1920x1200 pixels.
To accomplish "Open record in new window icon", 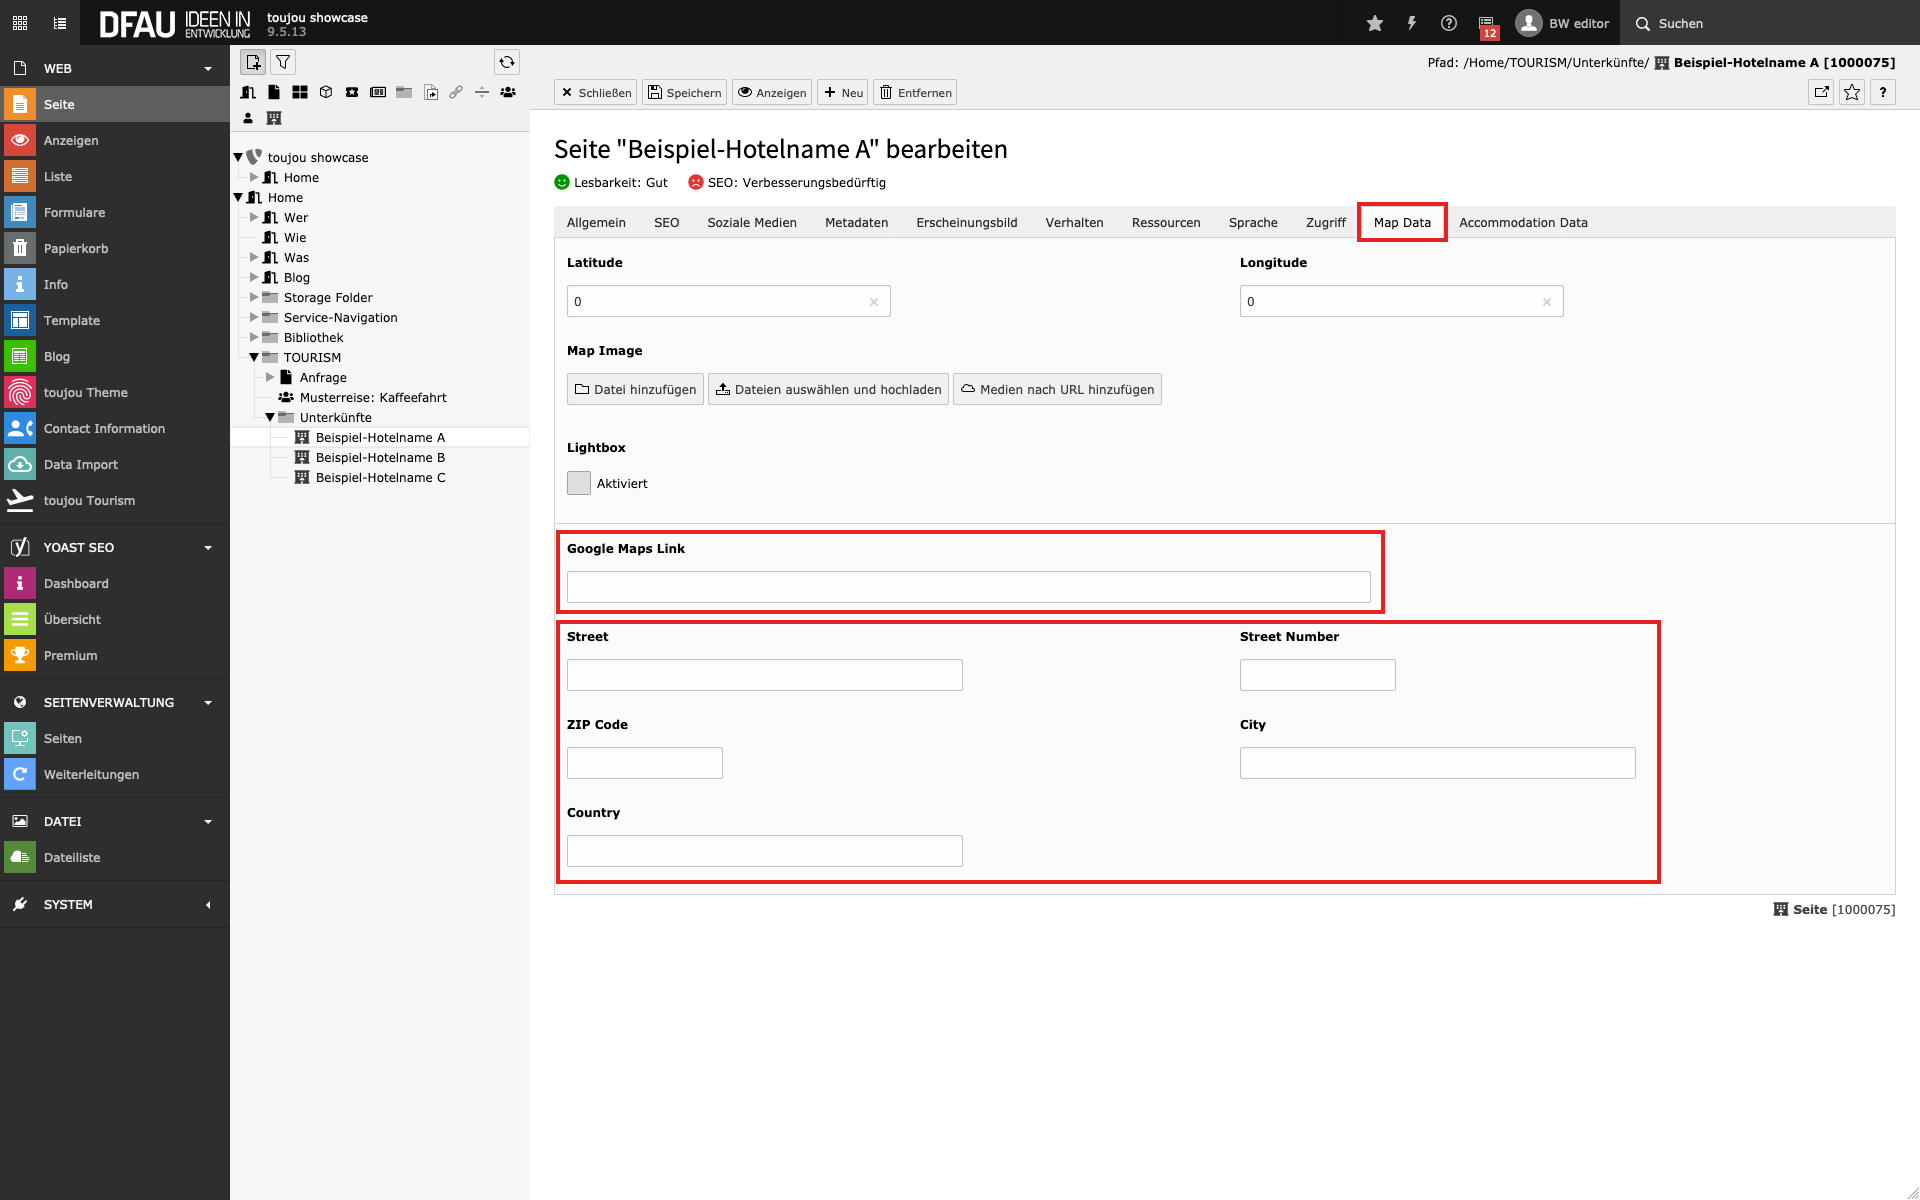I will point(1821,92).
